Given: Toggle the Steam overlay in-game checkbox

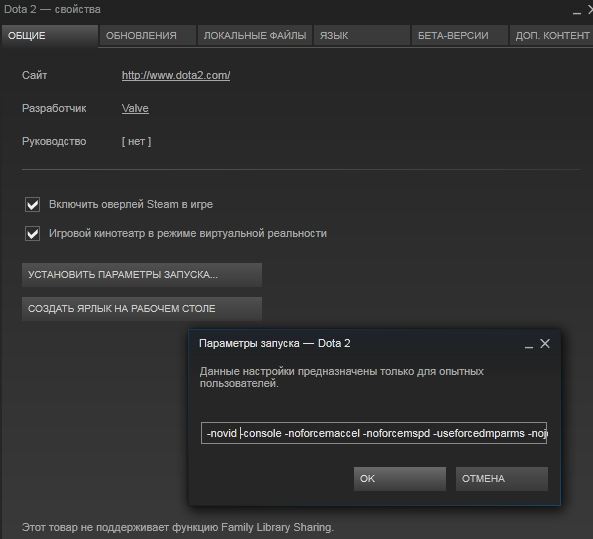Looking at the screenshot, I should click(x=33, y=205).
